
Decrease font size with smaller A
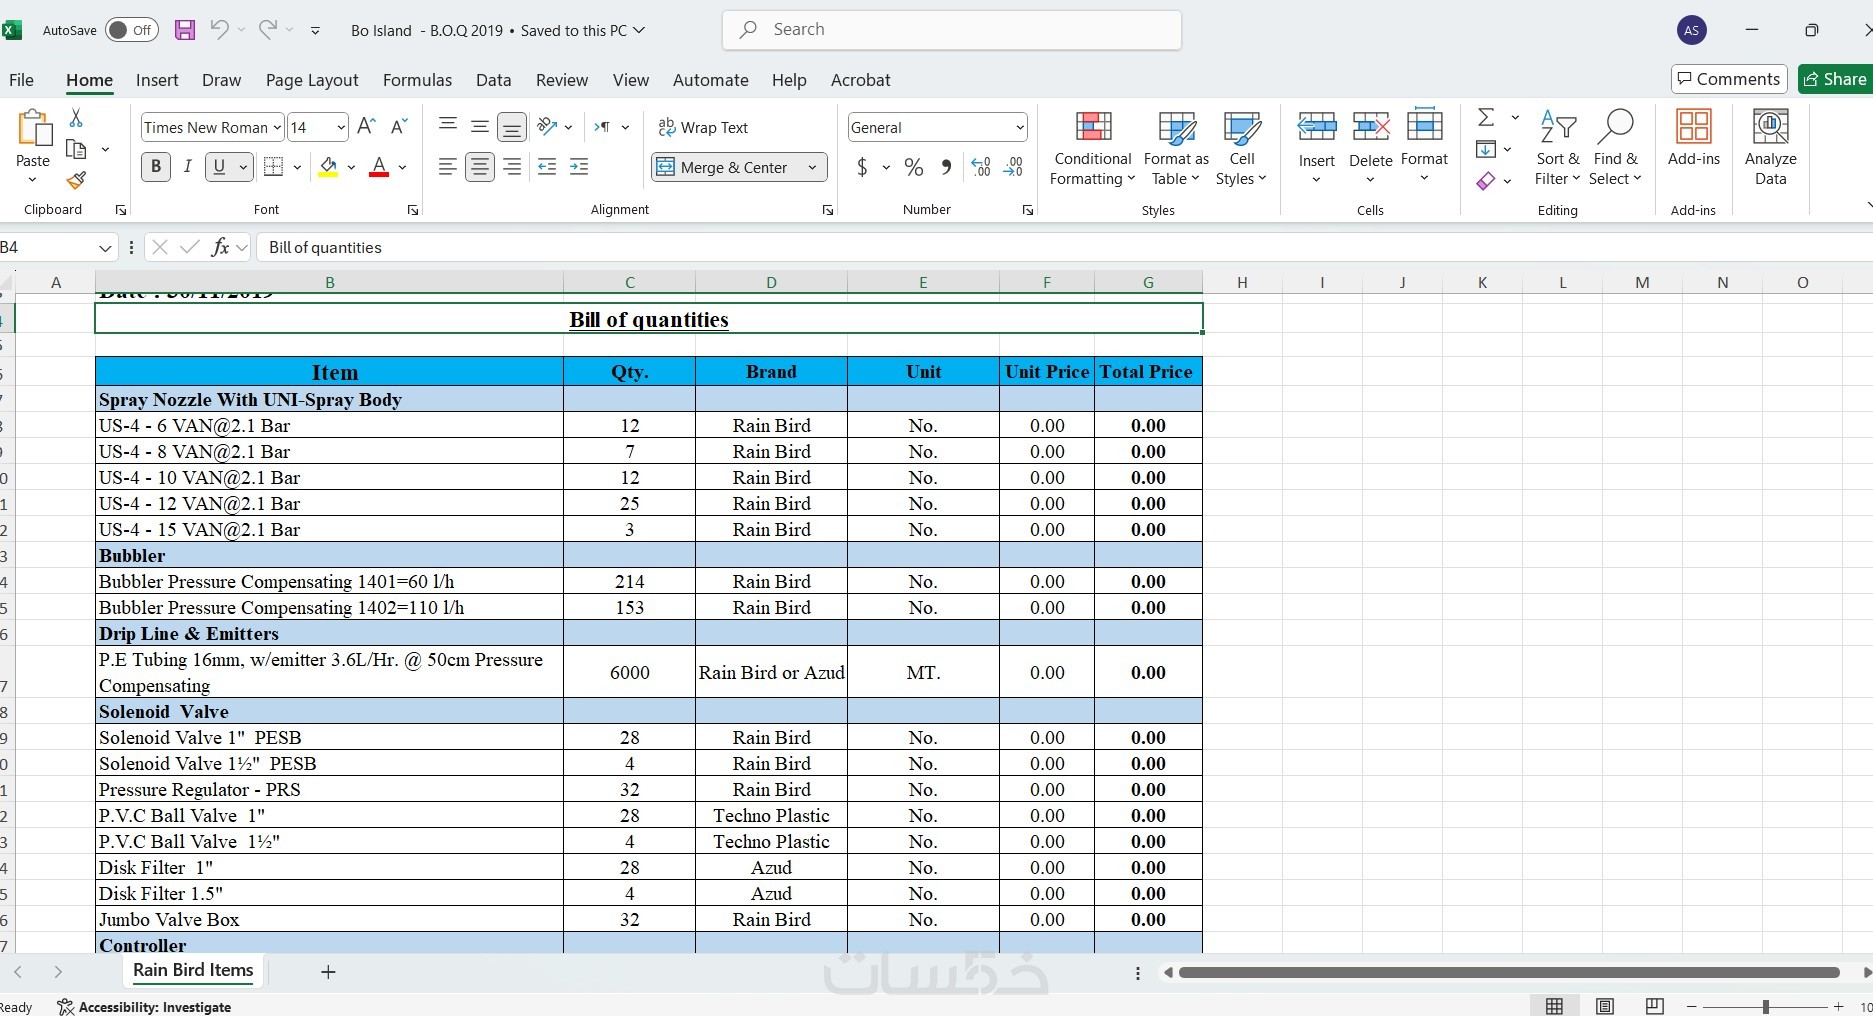(x=398, y=127)
